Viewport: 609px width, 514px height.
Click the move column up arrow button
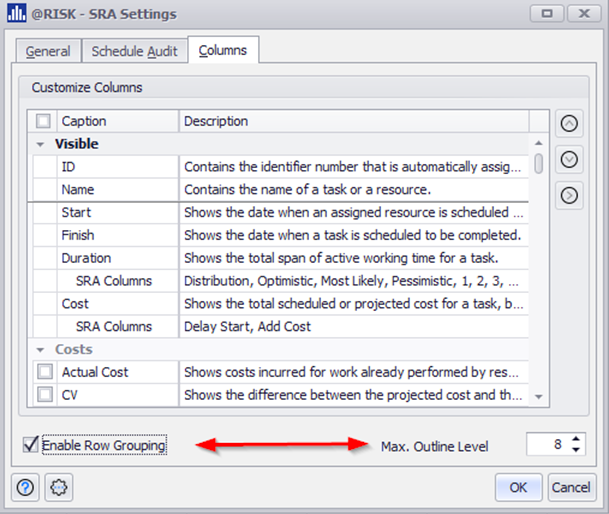pyautogui.click(x=569, y=124)
